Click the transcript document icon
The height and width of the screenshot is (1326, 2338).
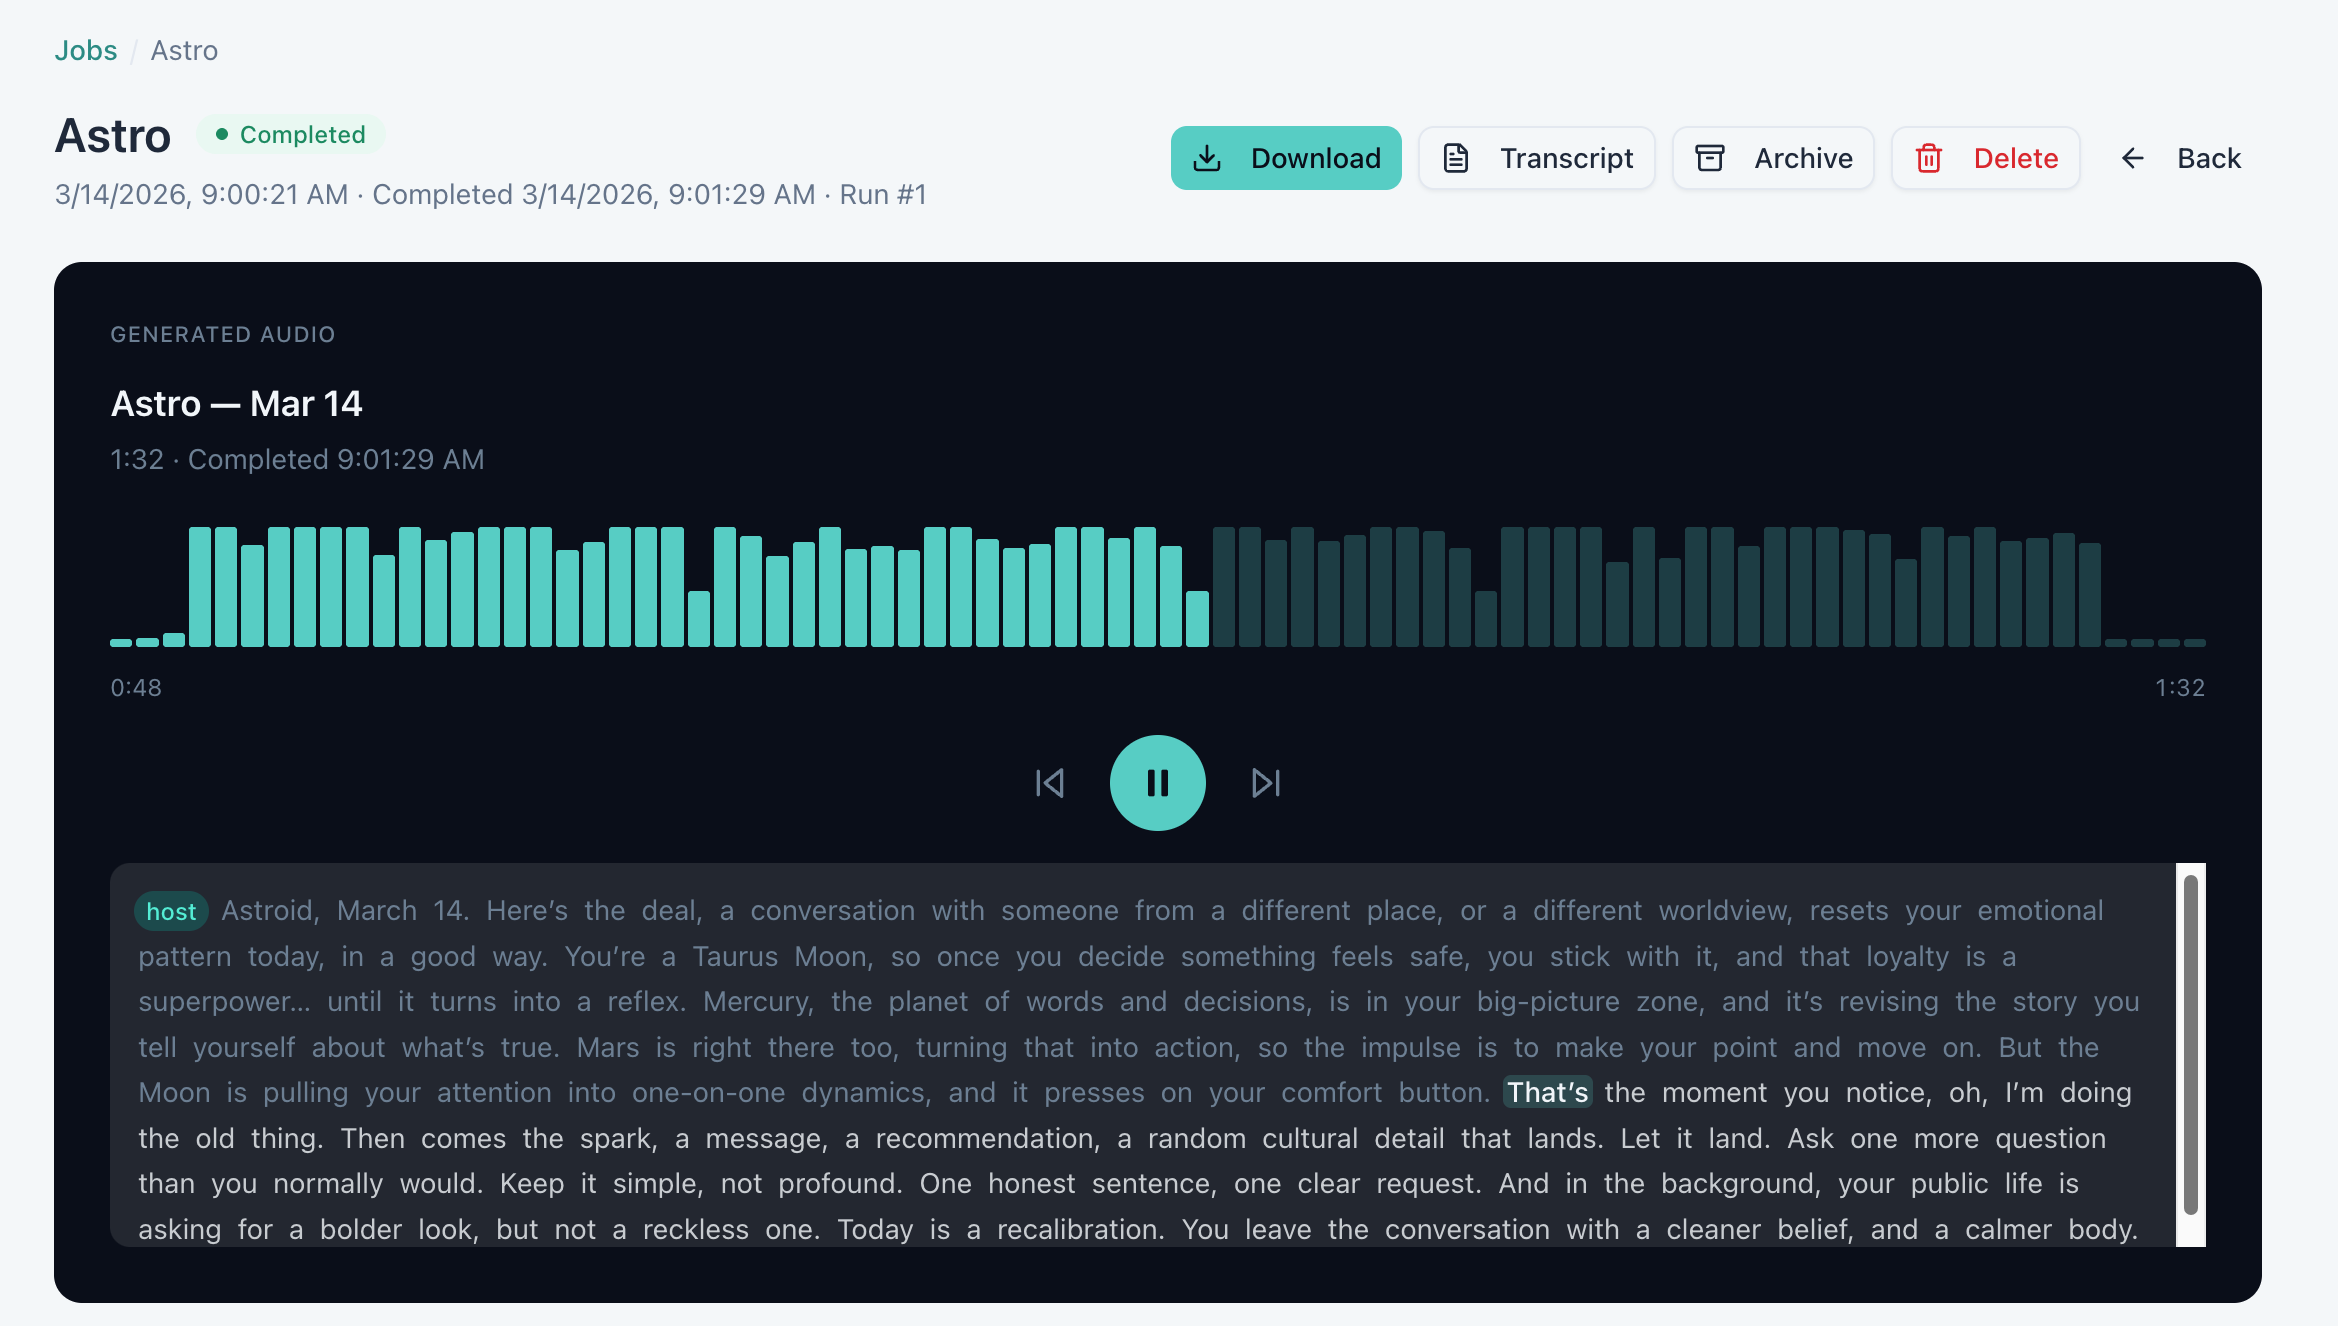click(1457, 158)
